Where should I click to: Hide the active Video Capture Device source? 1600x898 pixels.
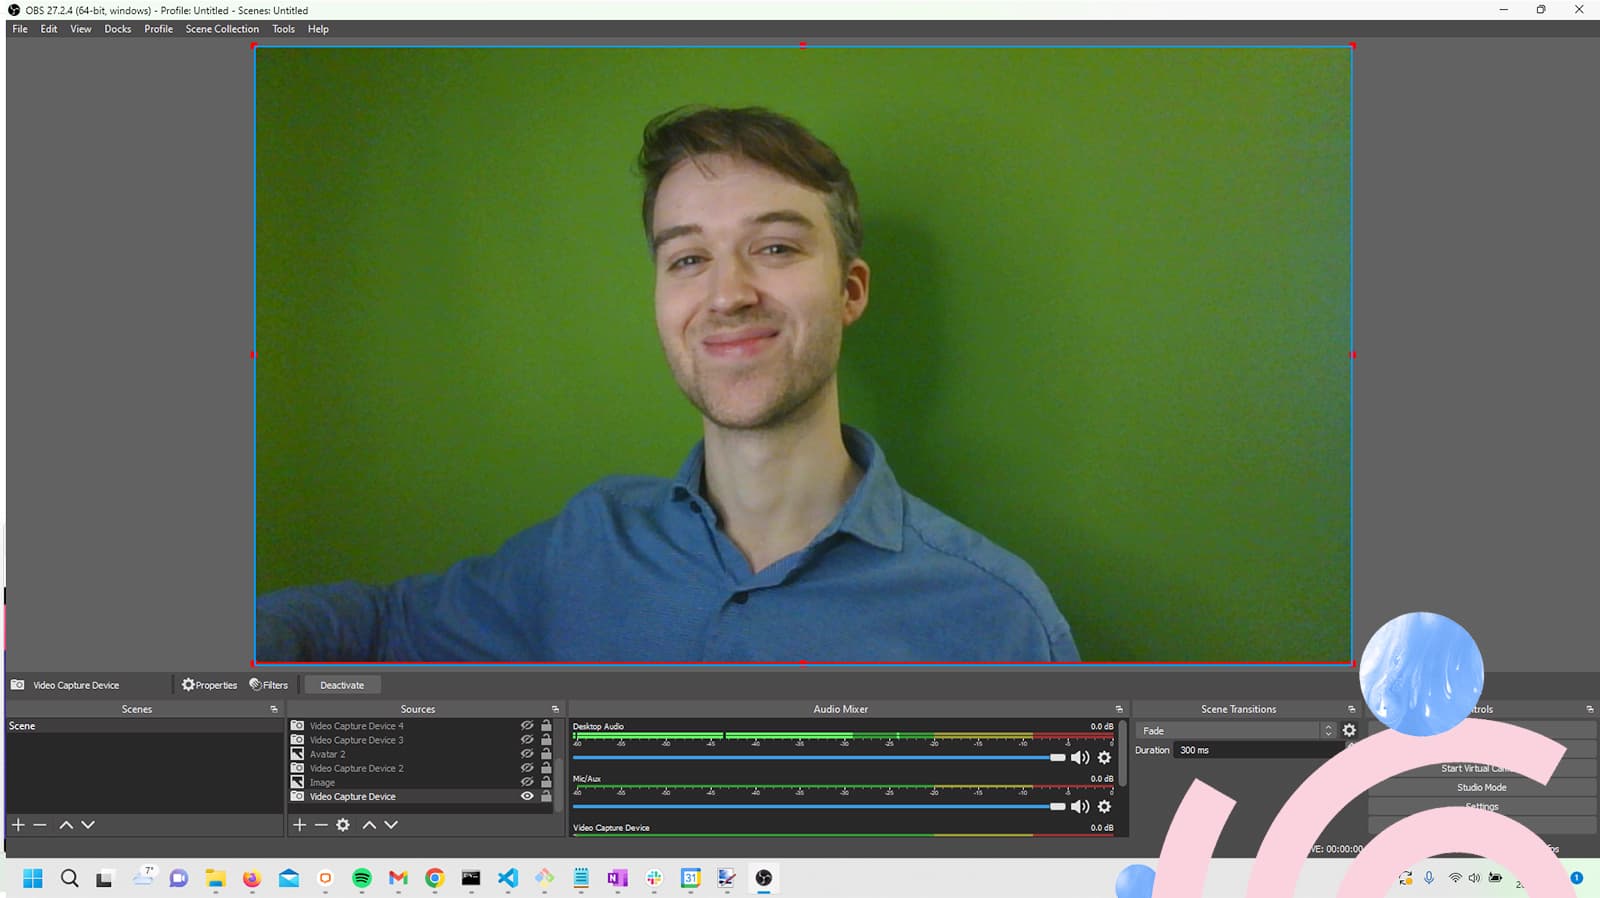tap(527, 797)
